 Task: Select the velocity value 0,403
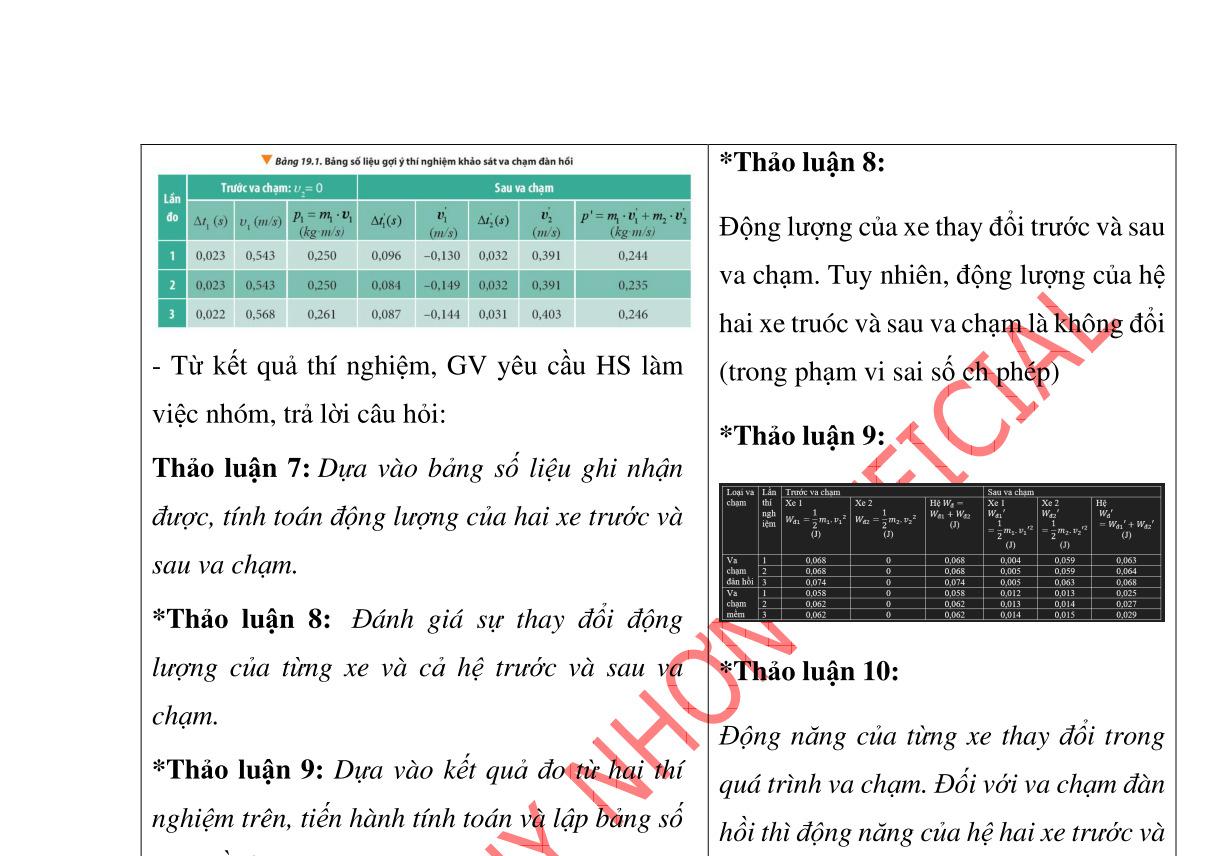point(546,314)
